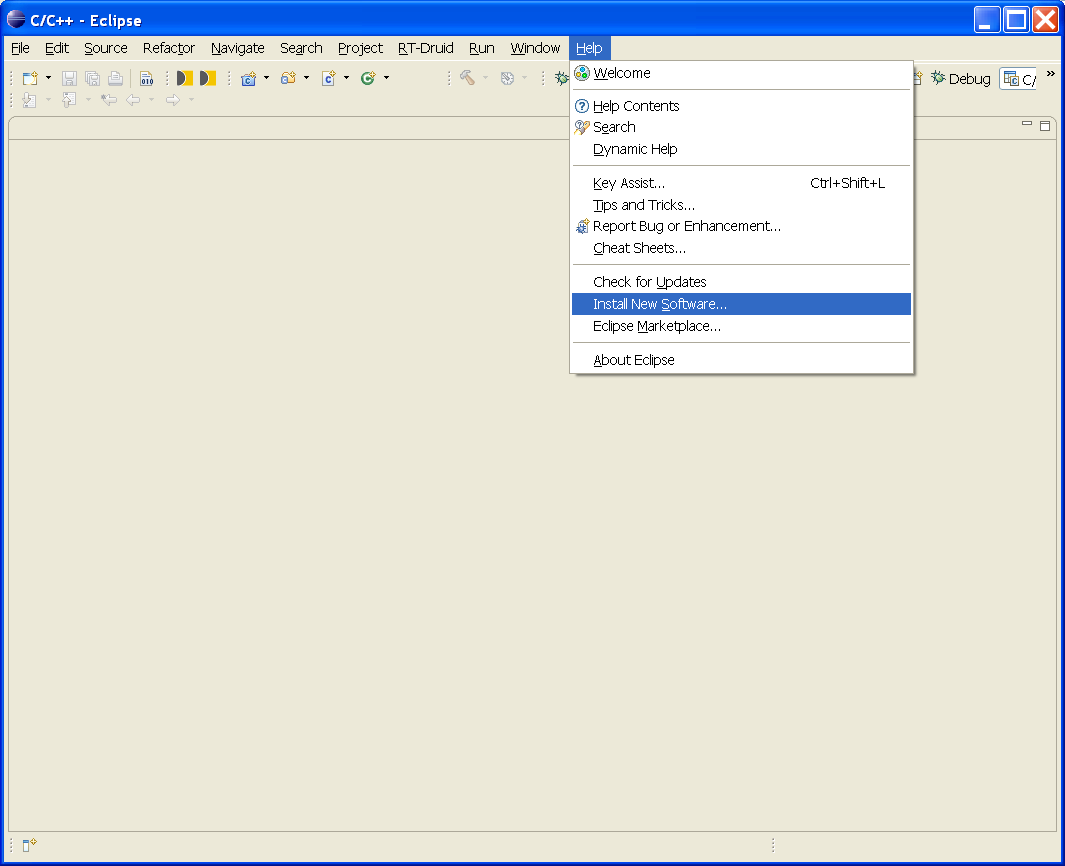Choose Help Contents from the menu
Image resolution: width=1065 pixels, height=866 pixels.
coord(741,106)
